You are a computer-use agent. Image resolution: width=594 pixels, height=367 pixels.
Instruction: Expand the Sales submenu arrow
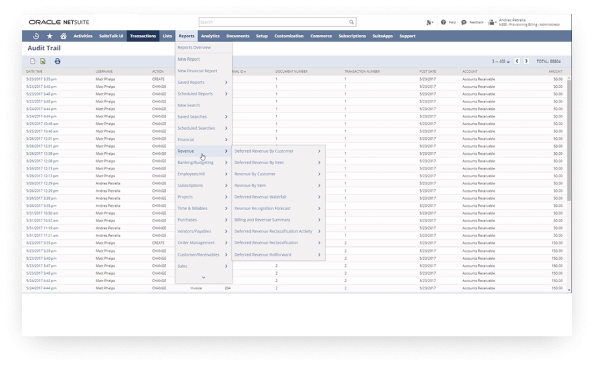(x=226, y=266)
